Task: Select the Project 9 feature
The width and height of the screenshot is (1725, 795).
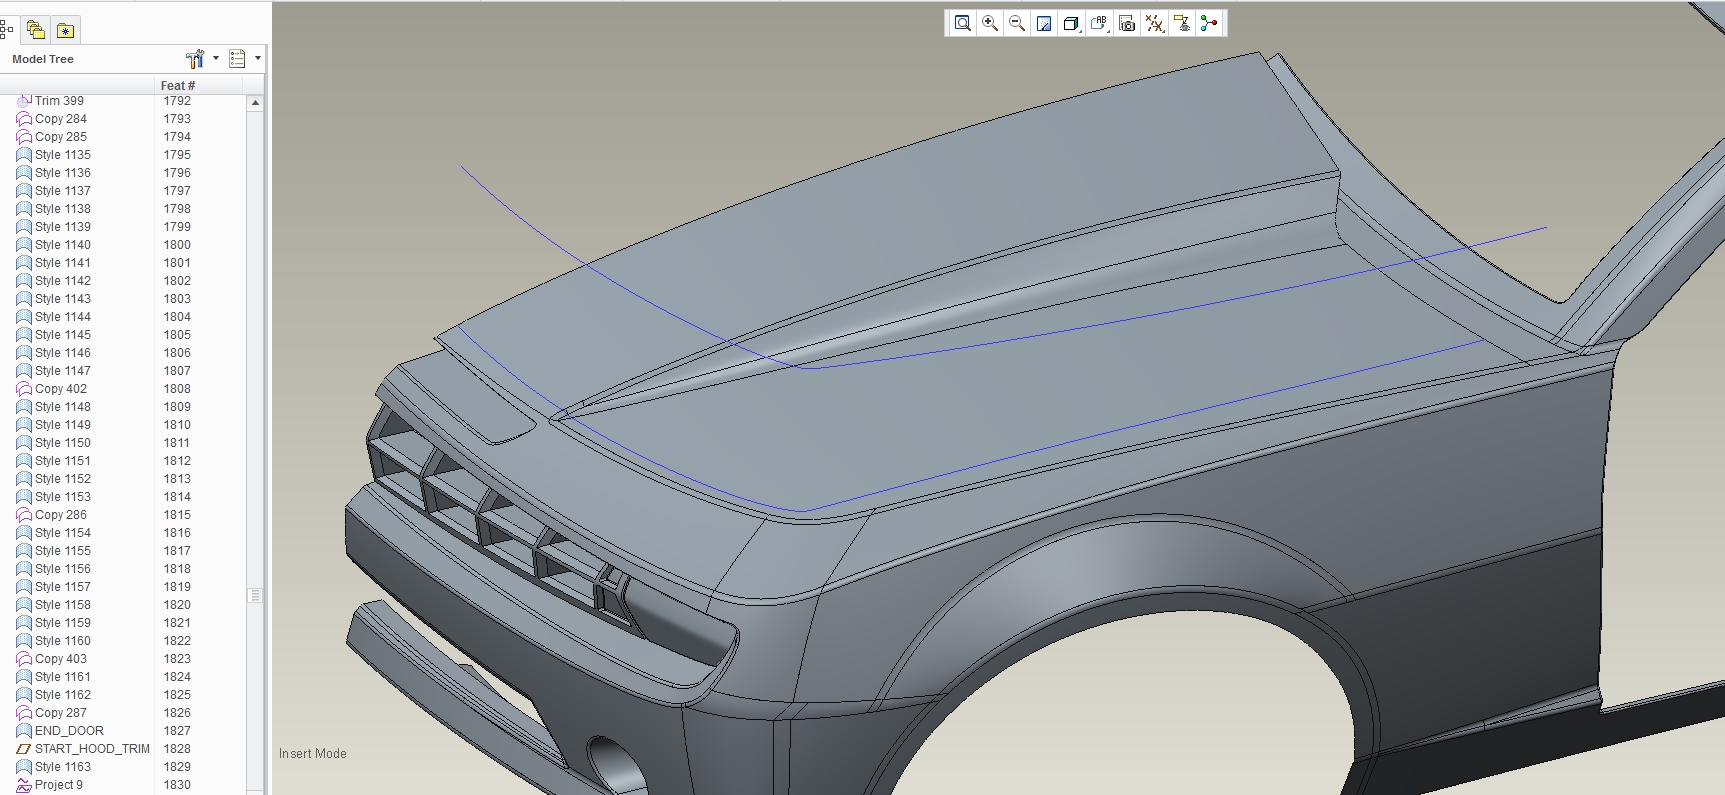Action: (59, 785)
